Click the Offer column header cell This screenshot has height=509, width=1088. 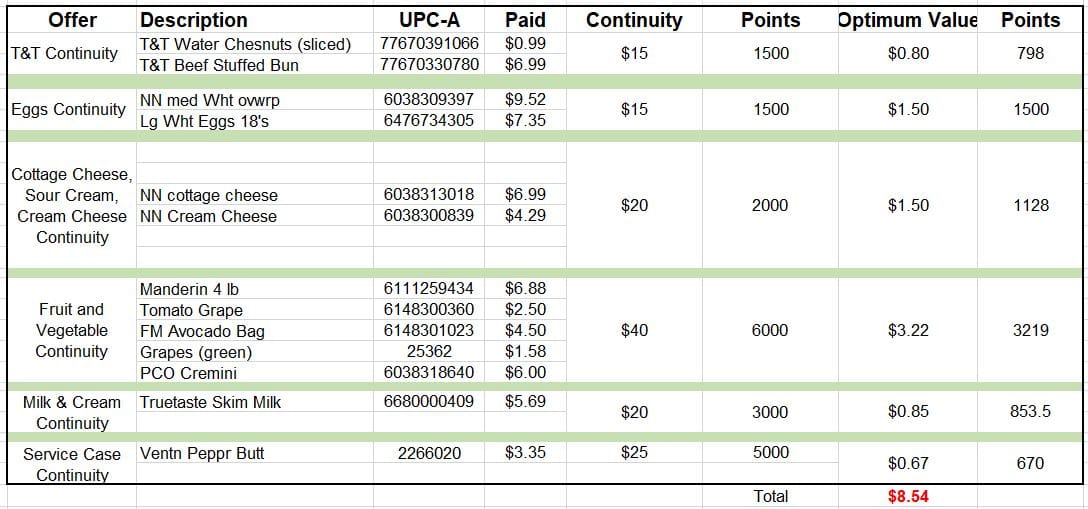pos(72,20)
